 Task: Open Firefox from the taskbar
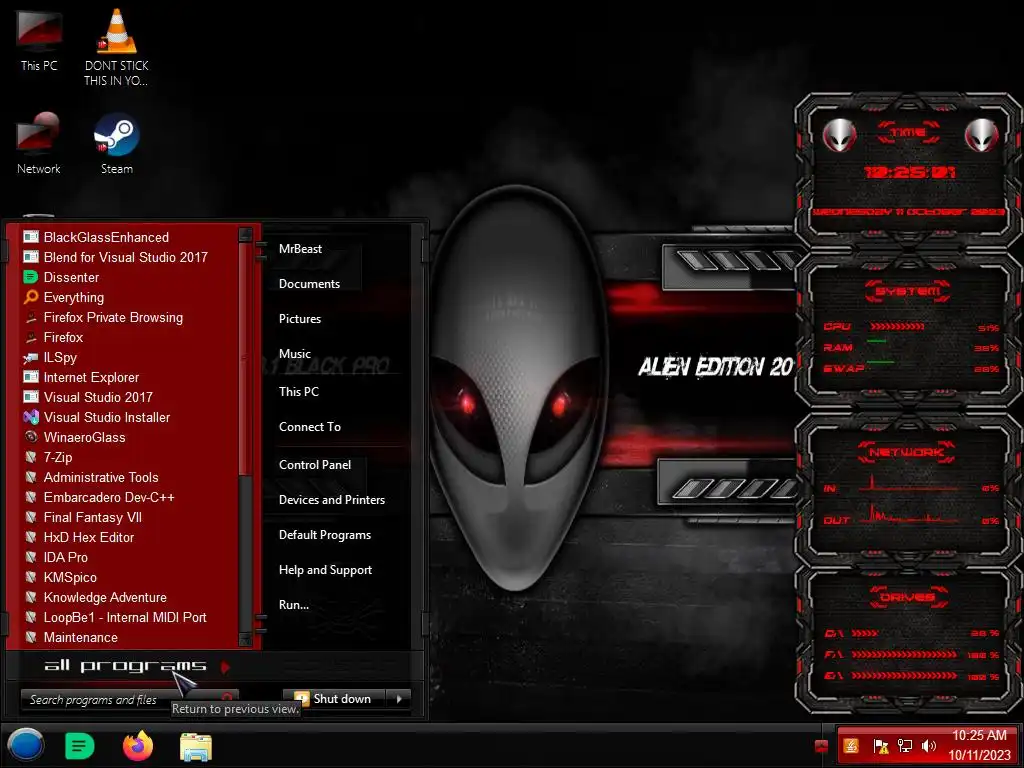click(138, 746)
